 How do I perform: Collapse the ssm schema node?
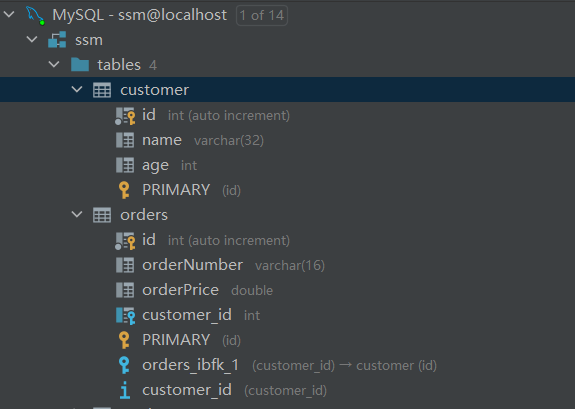click(32, 39)
